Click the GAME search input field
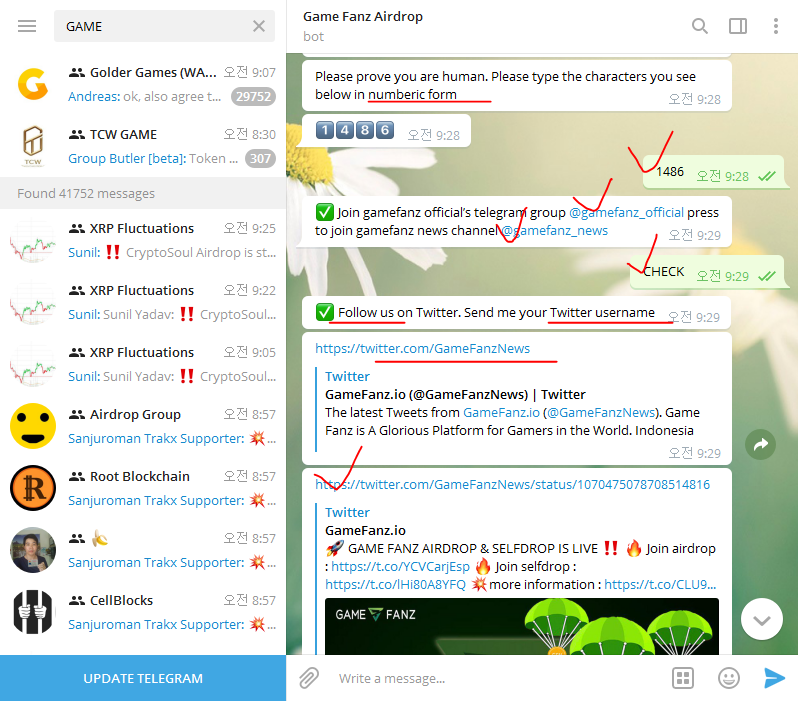The image size is (798, 701). (164, 26)
